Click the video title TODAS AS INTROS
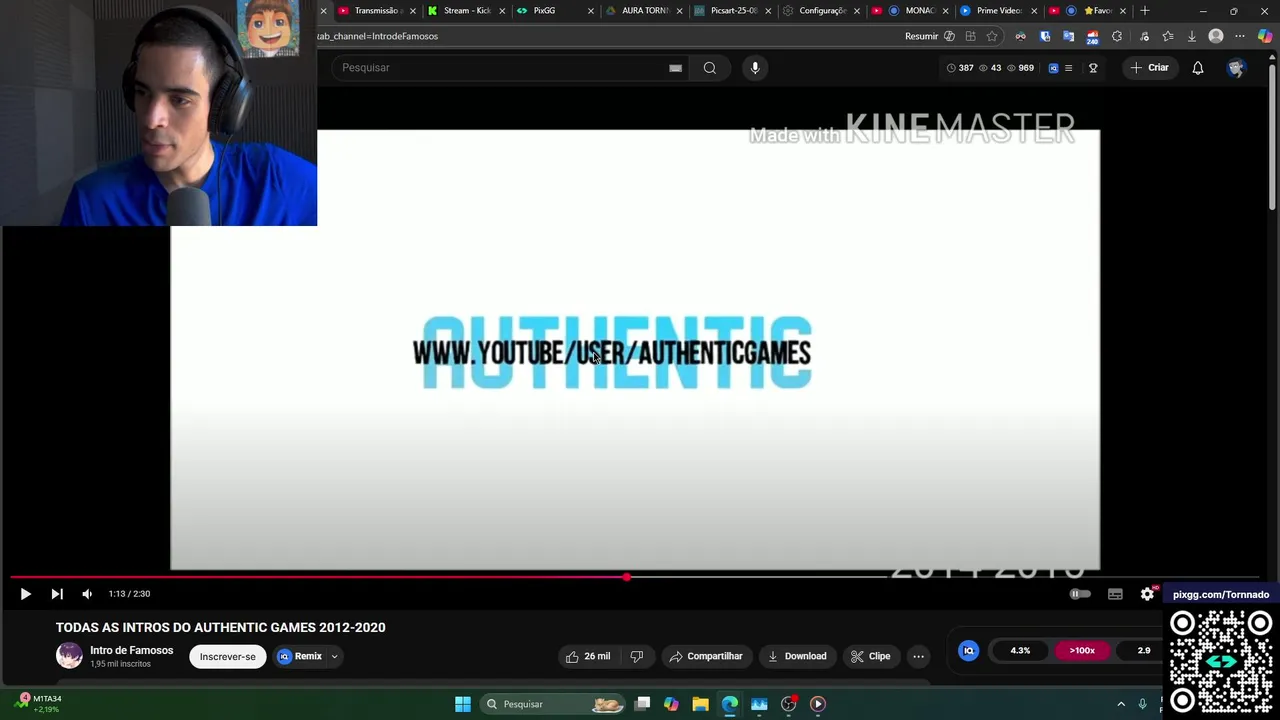1280x720 pixels. 220,628
